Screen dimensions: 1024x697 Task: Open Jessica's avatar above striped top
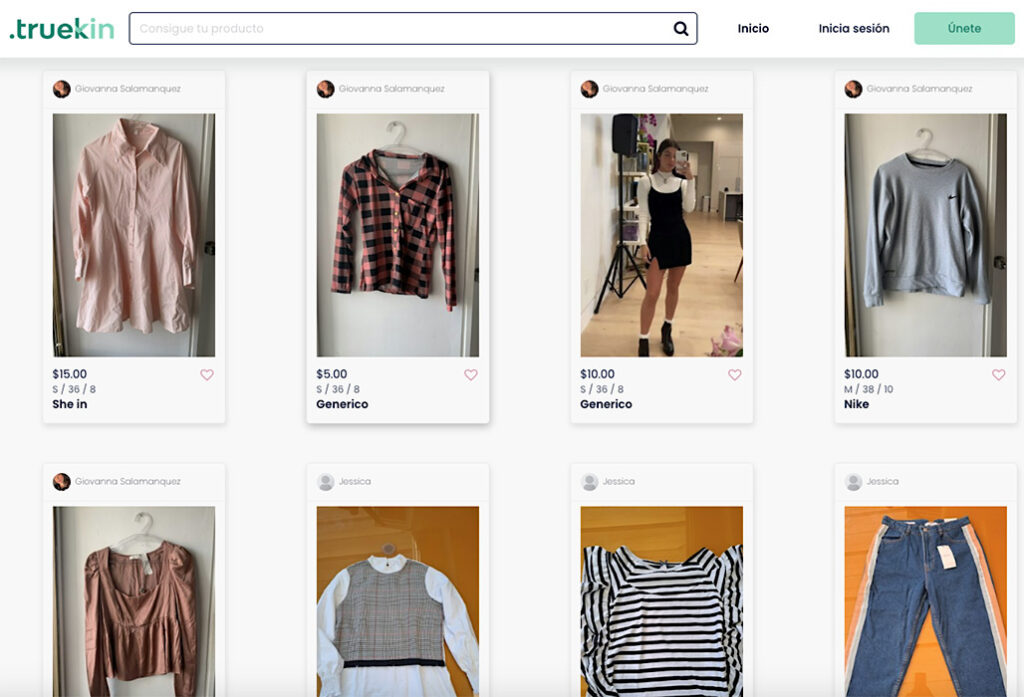[x=589, y=482]
